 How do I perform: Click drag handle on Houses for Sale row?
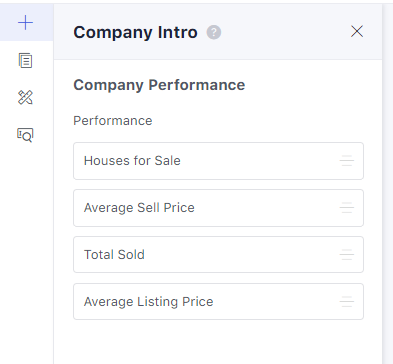tap(347, 161)
